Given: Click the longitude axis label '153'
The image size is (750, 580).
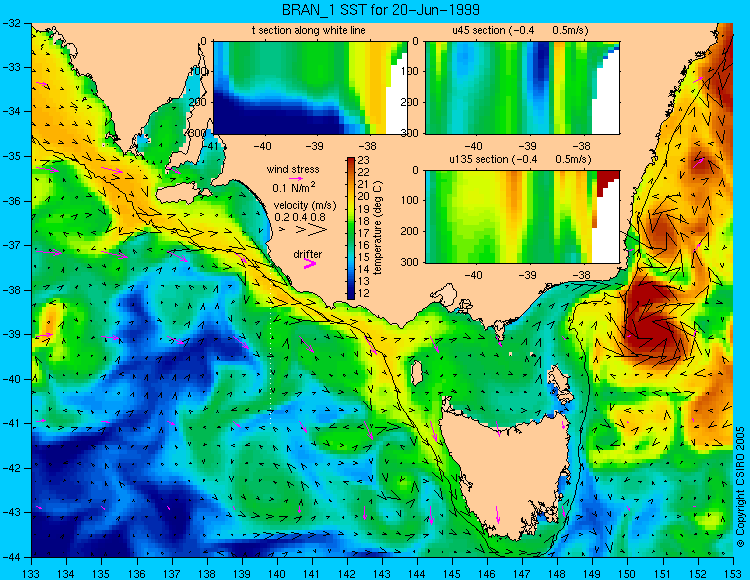Looking at the screenshot, I should pyautogui.click(x=733, y=573).
